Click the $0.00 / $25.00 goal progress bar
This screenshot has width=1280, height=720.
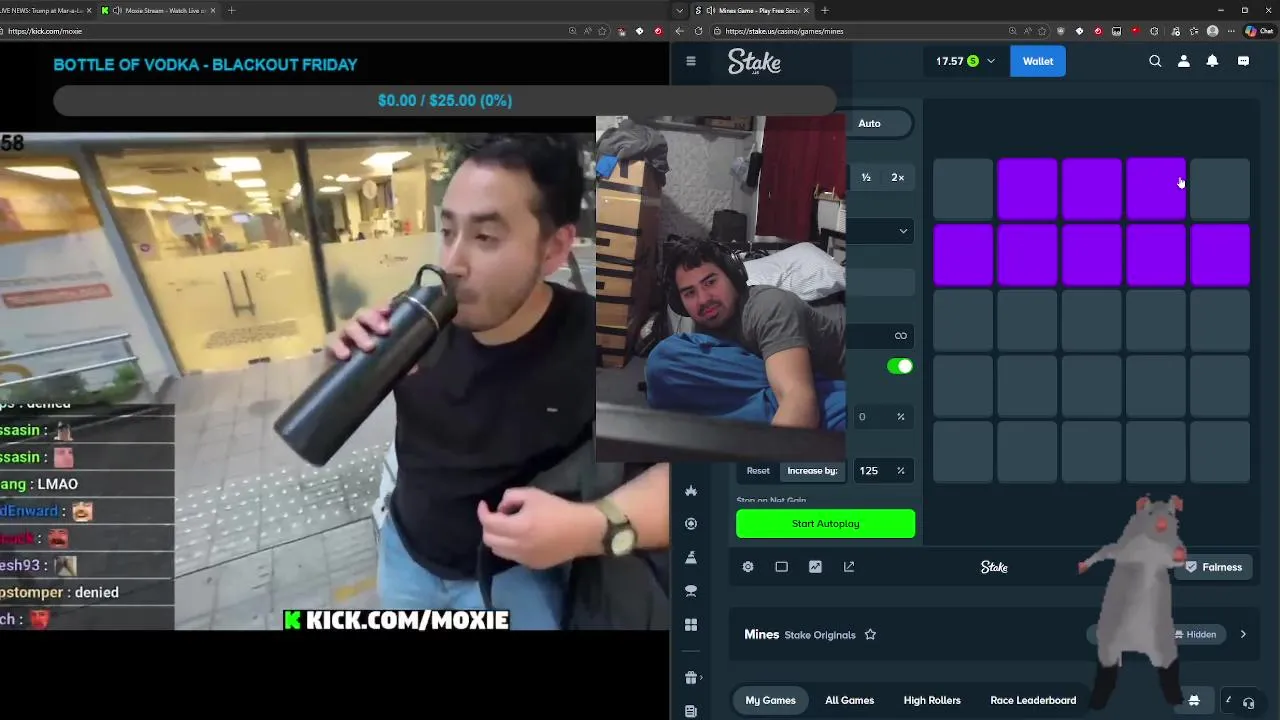tap(445, 100)
